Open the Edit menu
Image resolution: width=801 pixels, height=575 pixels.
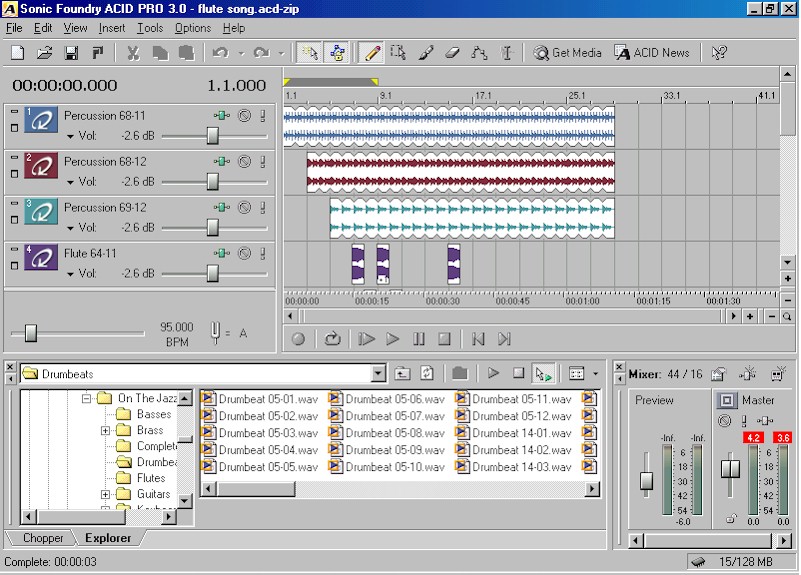43,28
